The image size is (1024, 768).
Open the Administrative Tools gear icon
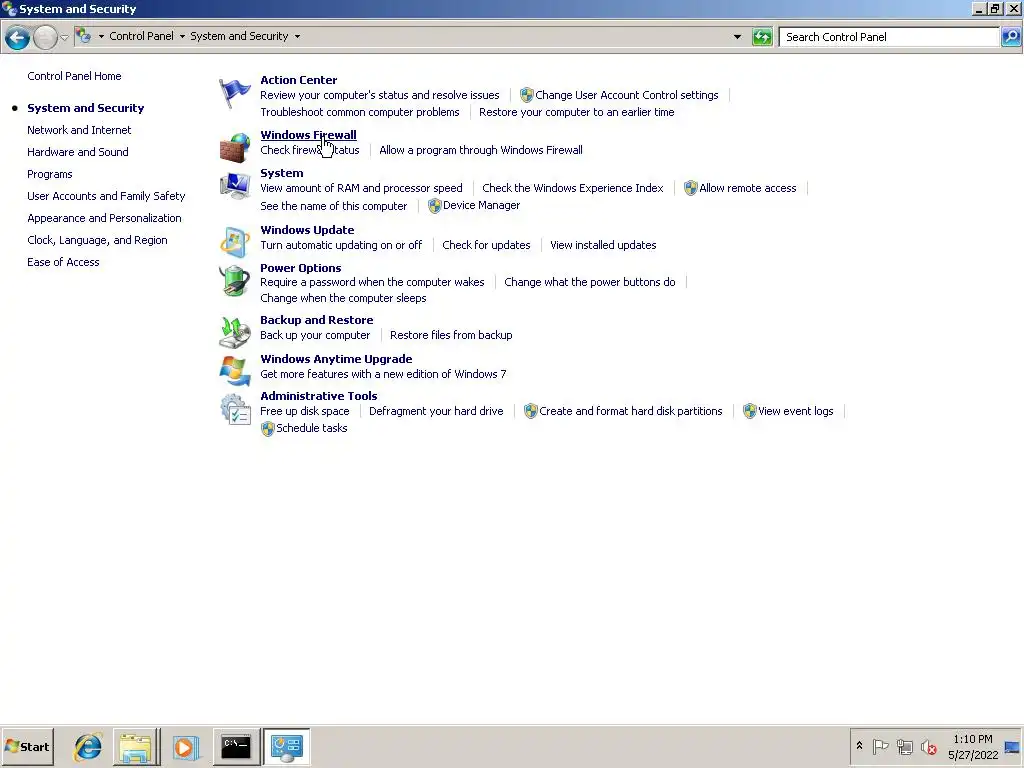[235, 409]
